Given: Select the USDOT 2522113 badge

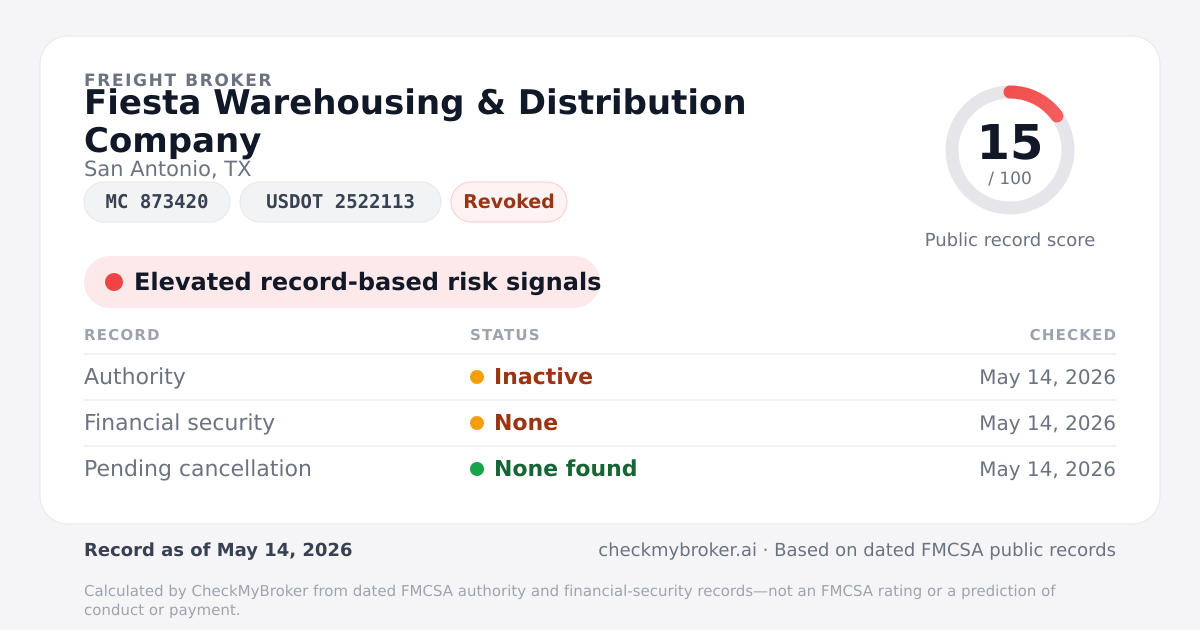Looking at the screenshot, I should tap(340, 202).
